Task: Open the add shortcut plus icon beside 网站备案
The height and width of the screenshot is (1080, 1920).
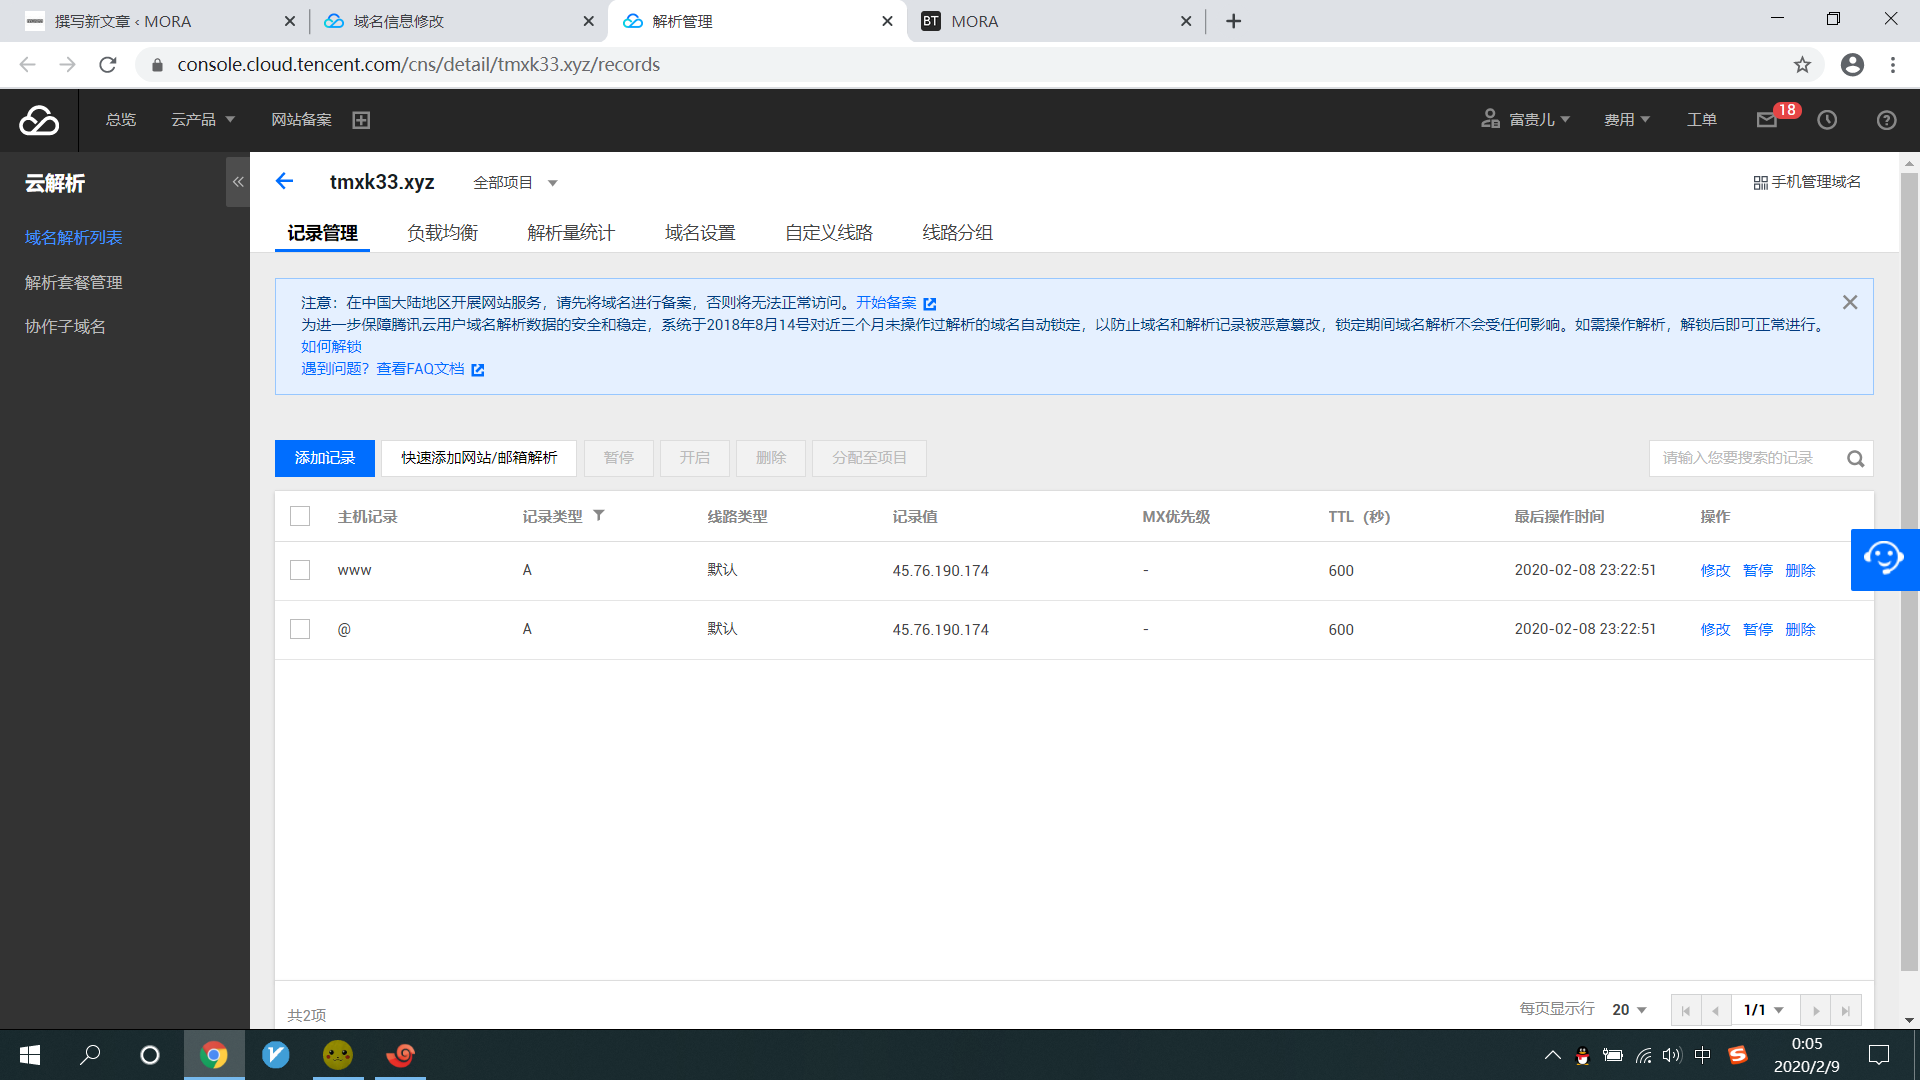Action: 361,120
